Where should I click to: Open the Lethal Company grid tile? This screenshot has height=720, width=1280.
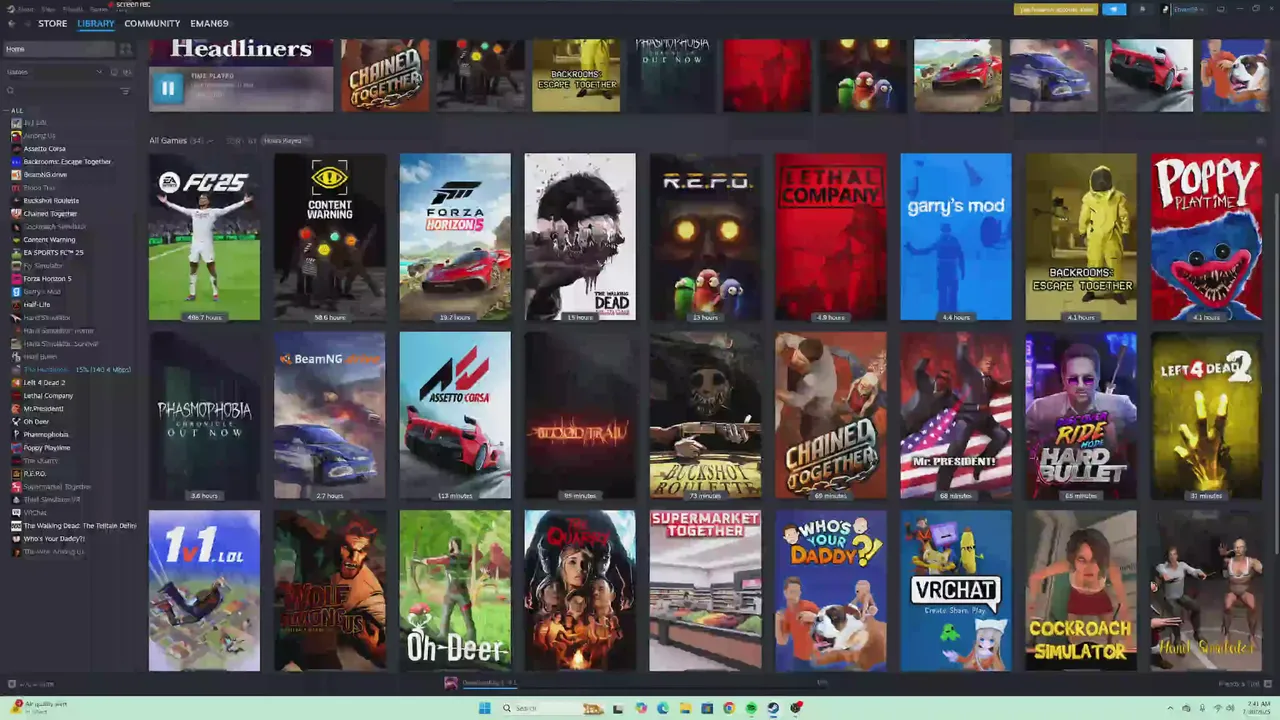[830, 237]
